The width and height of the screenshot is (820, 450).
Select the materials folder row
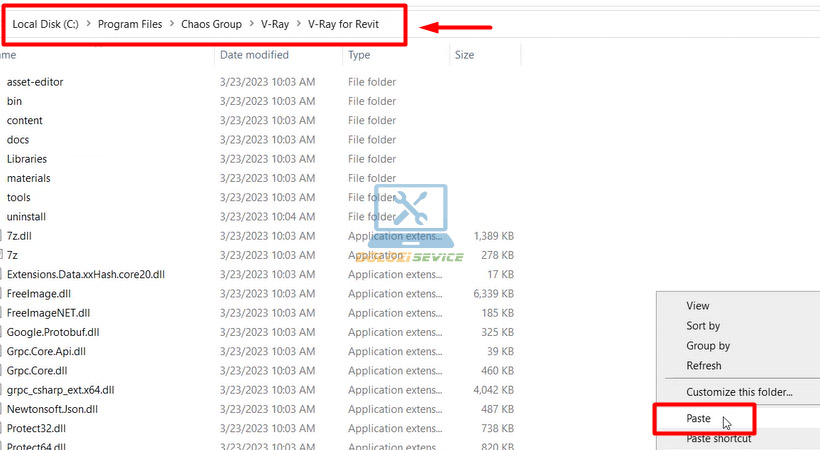pyautogui.click(x=28, y=178)
